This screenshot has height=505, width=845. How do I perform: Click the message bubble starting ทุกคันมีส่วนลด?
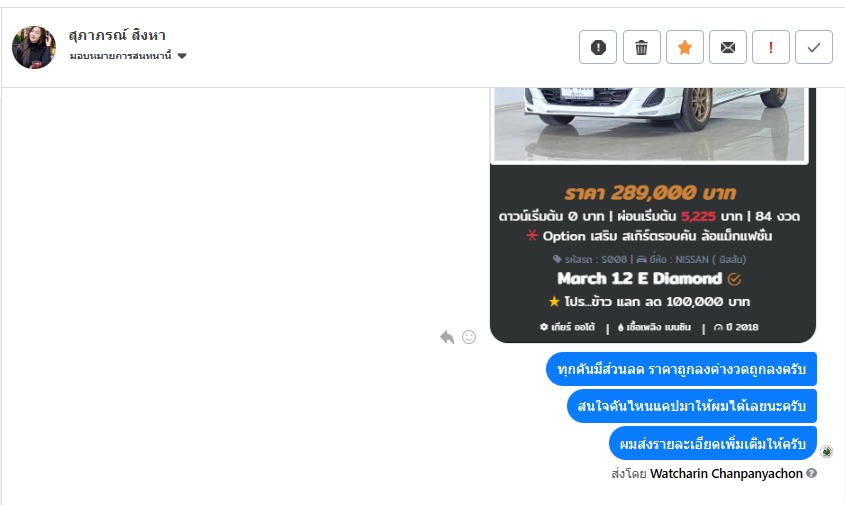pyautogui.click(x=681, y=369)
